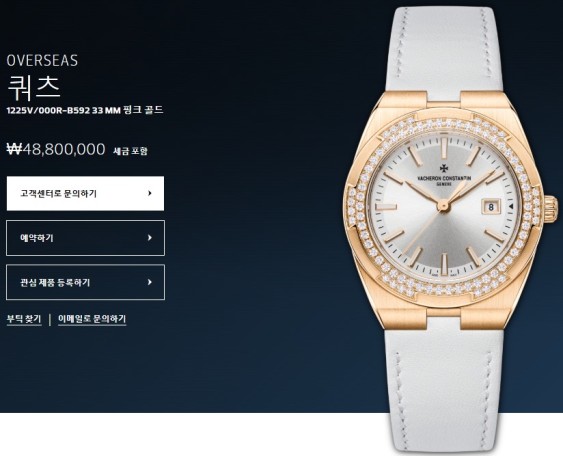
Task: Click the gold watch crown
Action: coord(551,209)
